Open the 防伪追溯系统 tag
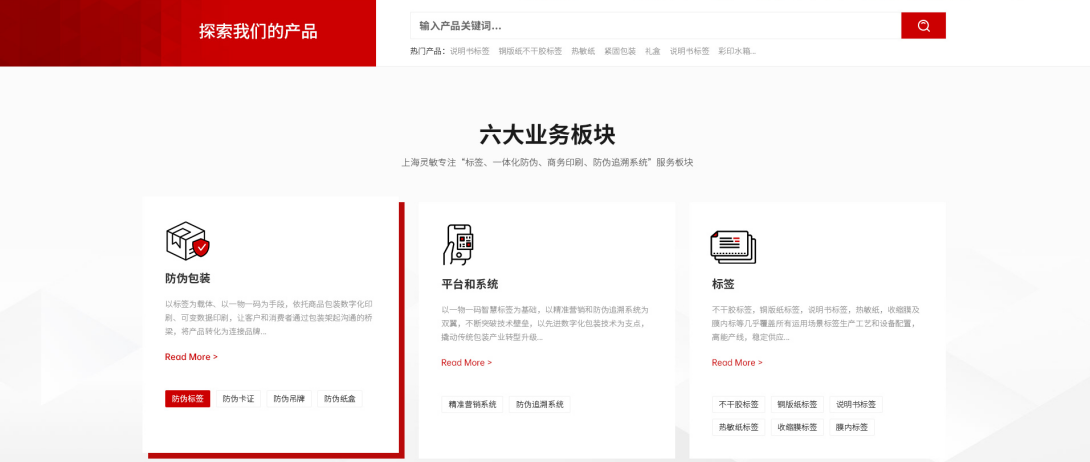1090x462 pixels. pyautogui.click(x=540, y=405)
